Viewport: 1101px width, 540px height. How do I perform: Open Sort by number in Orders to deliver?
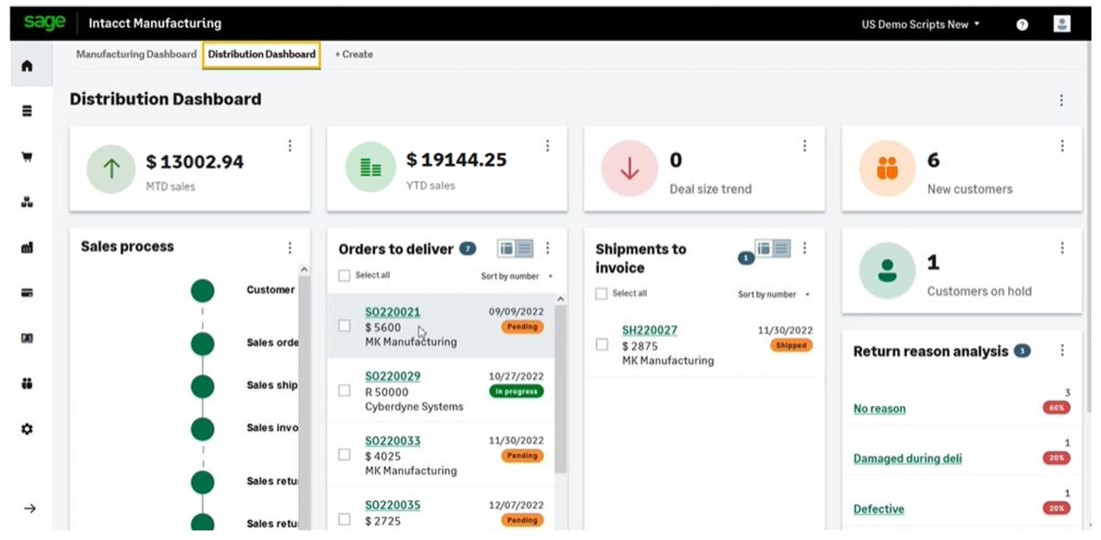tap(515, 276)
